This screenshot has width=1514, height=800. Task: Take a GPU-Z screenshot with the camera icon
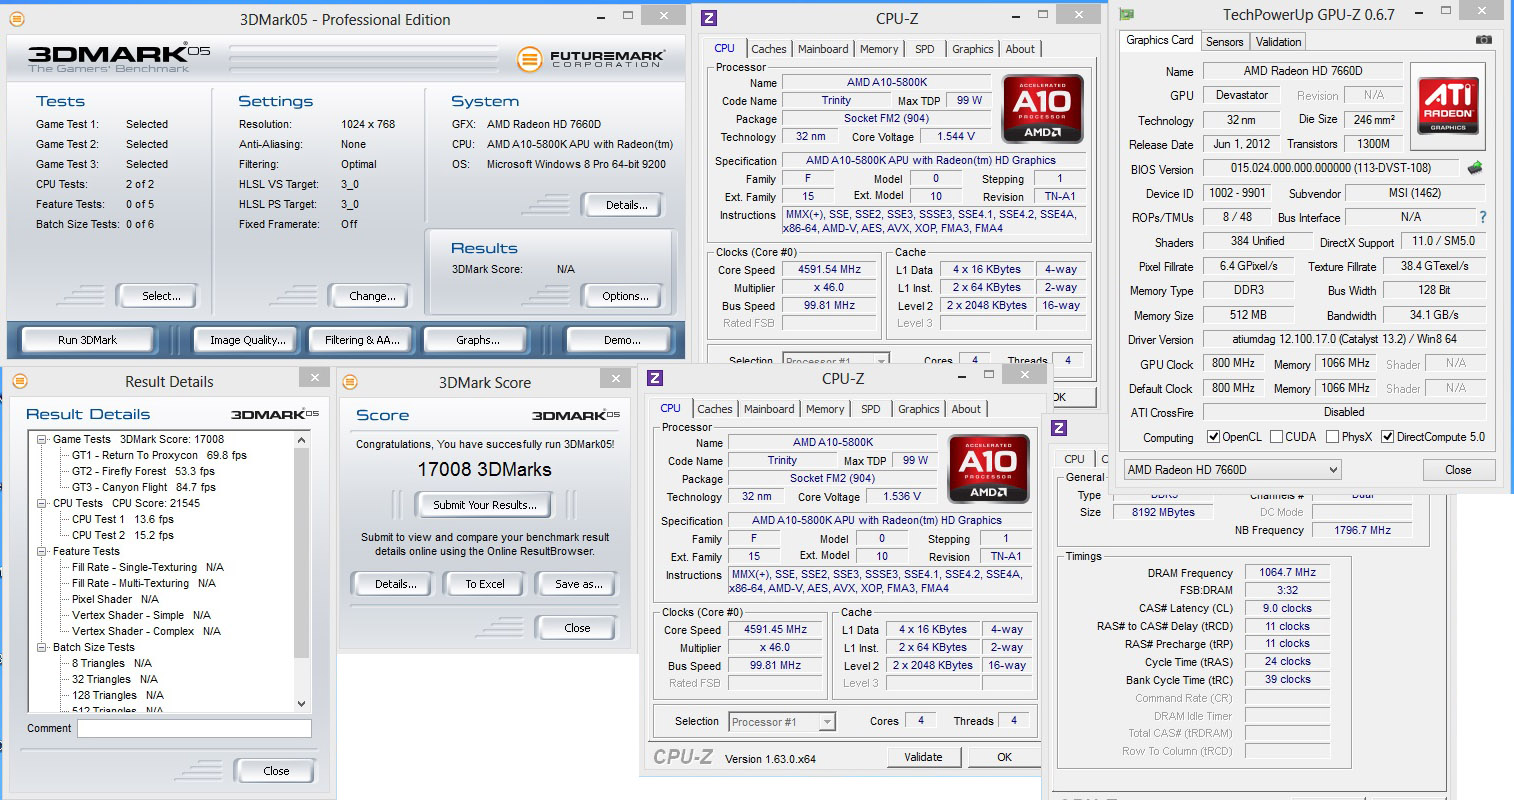coord(1484,40)
